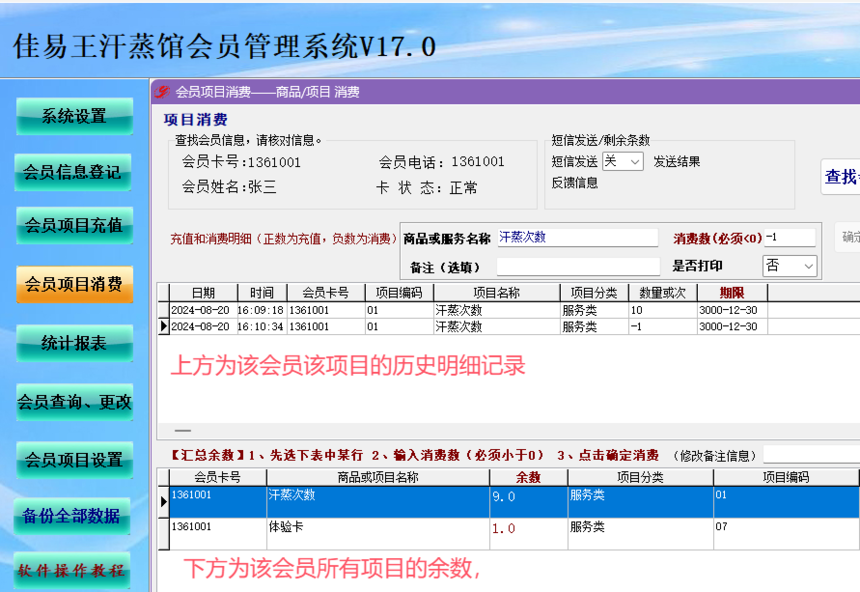Click the 商品或项目名称 column header
The height and width of the screenshot is (592, 860).
(378, 477)
